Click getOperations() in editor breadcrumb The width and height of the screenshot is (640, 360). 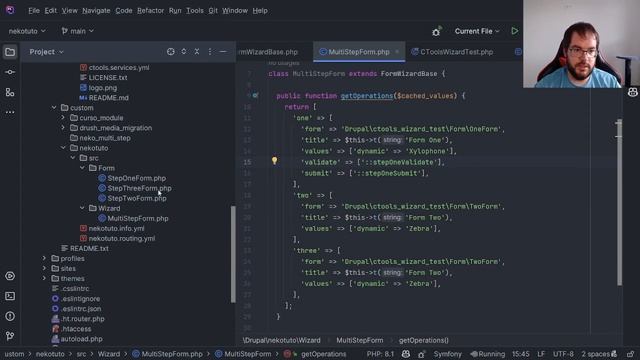click(423, 340)
